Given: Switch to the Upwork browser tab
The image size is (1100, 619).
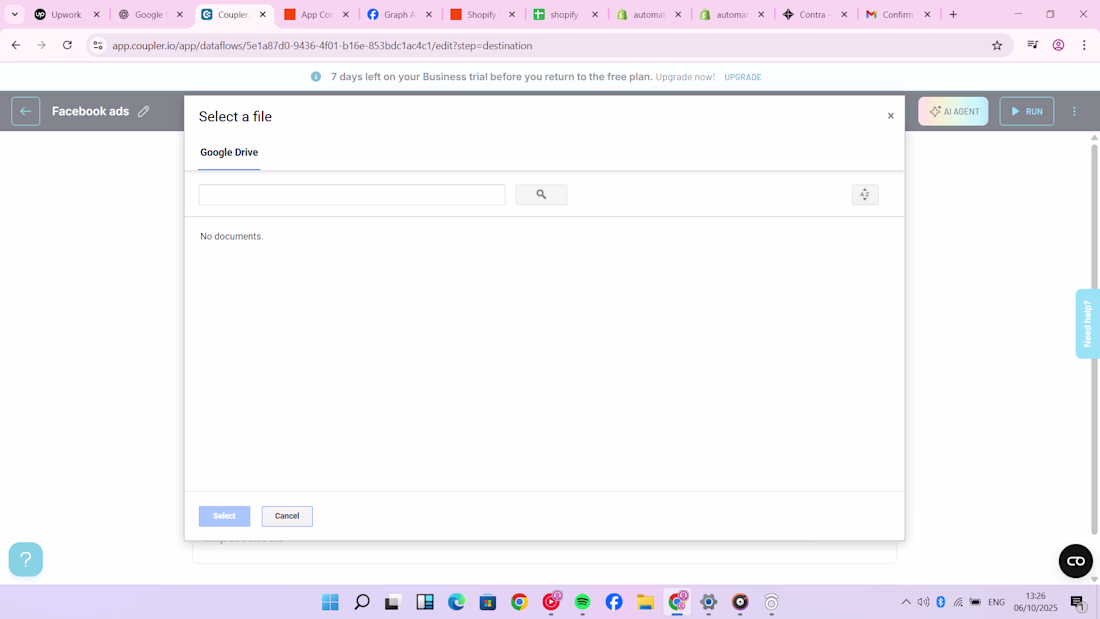Looking at the screenshot, I should (x=67, y=14).
